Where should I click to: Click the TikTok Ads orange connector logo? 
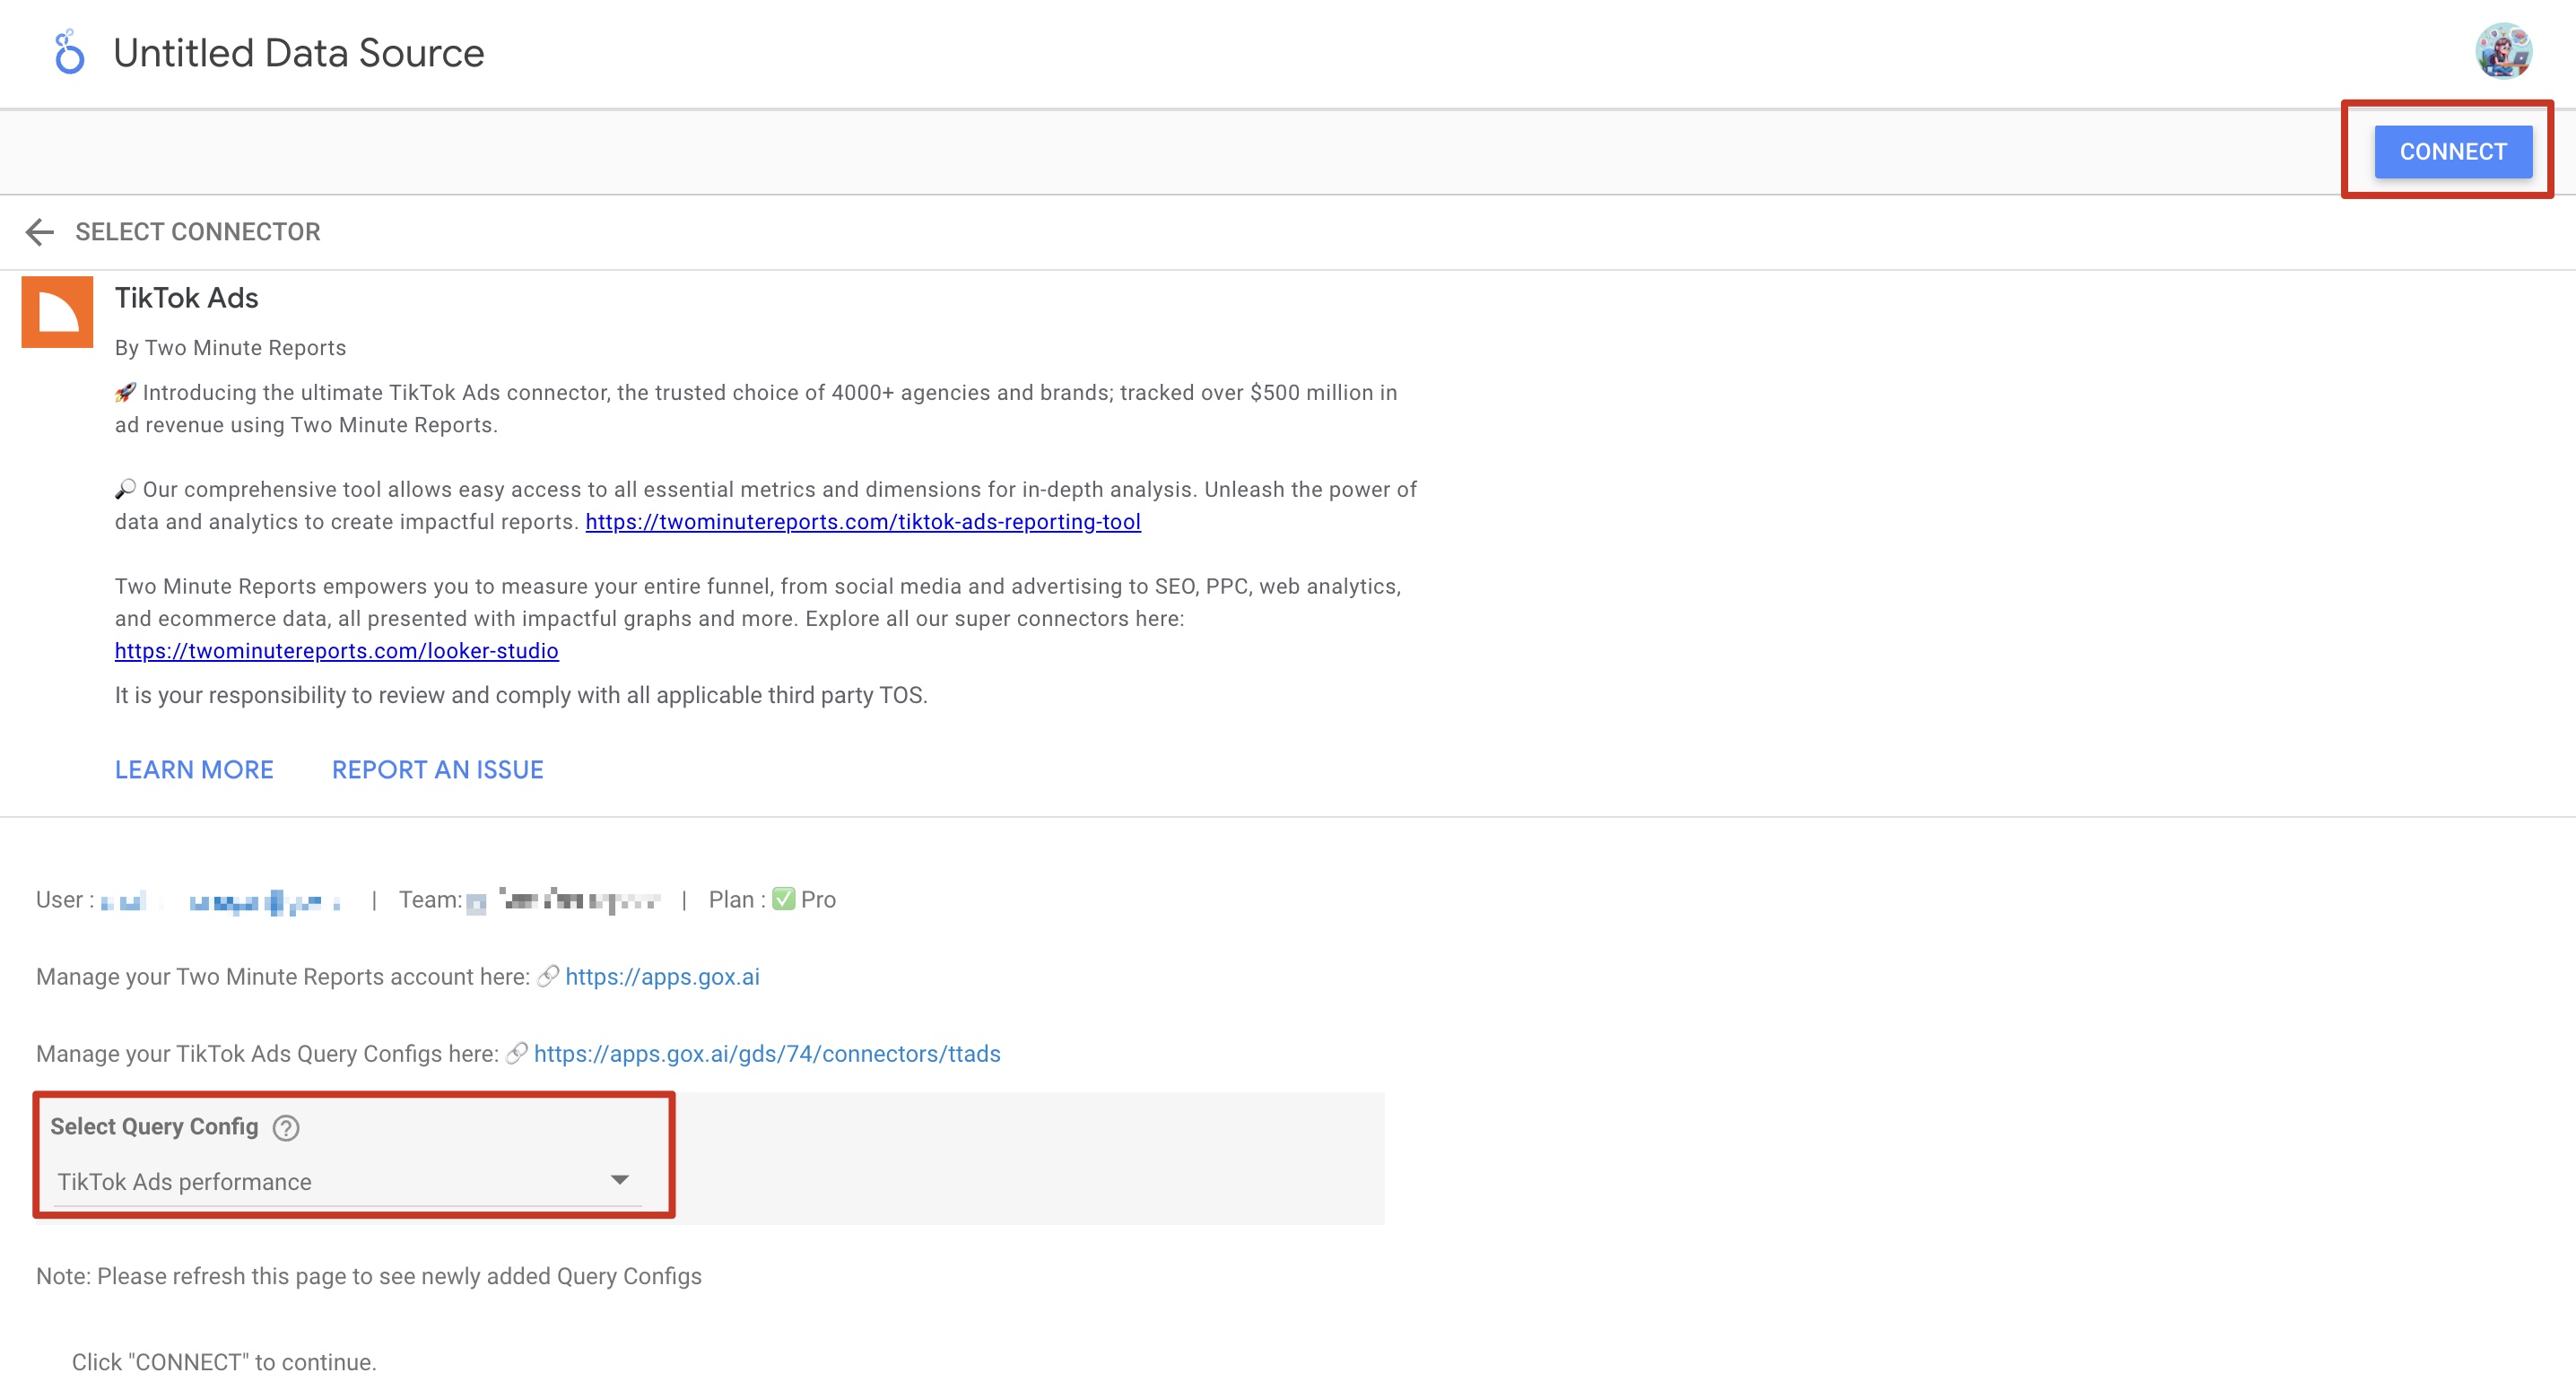[x=57, y=312]
